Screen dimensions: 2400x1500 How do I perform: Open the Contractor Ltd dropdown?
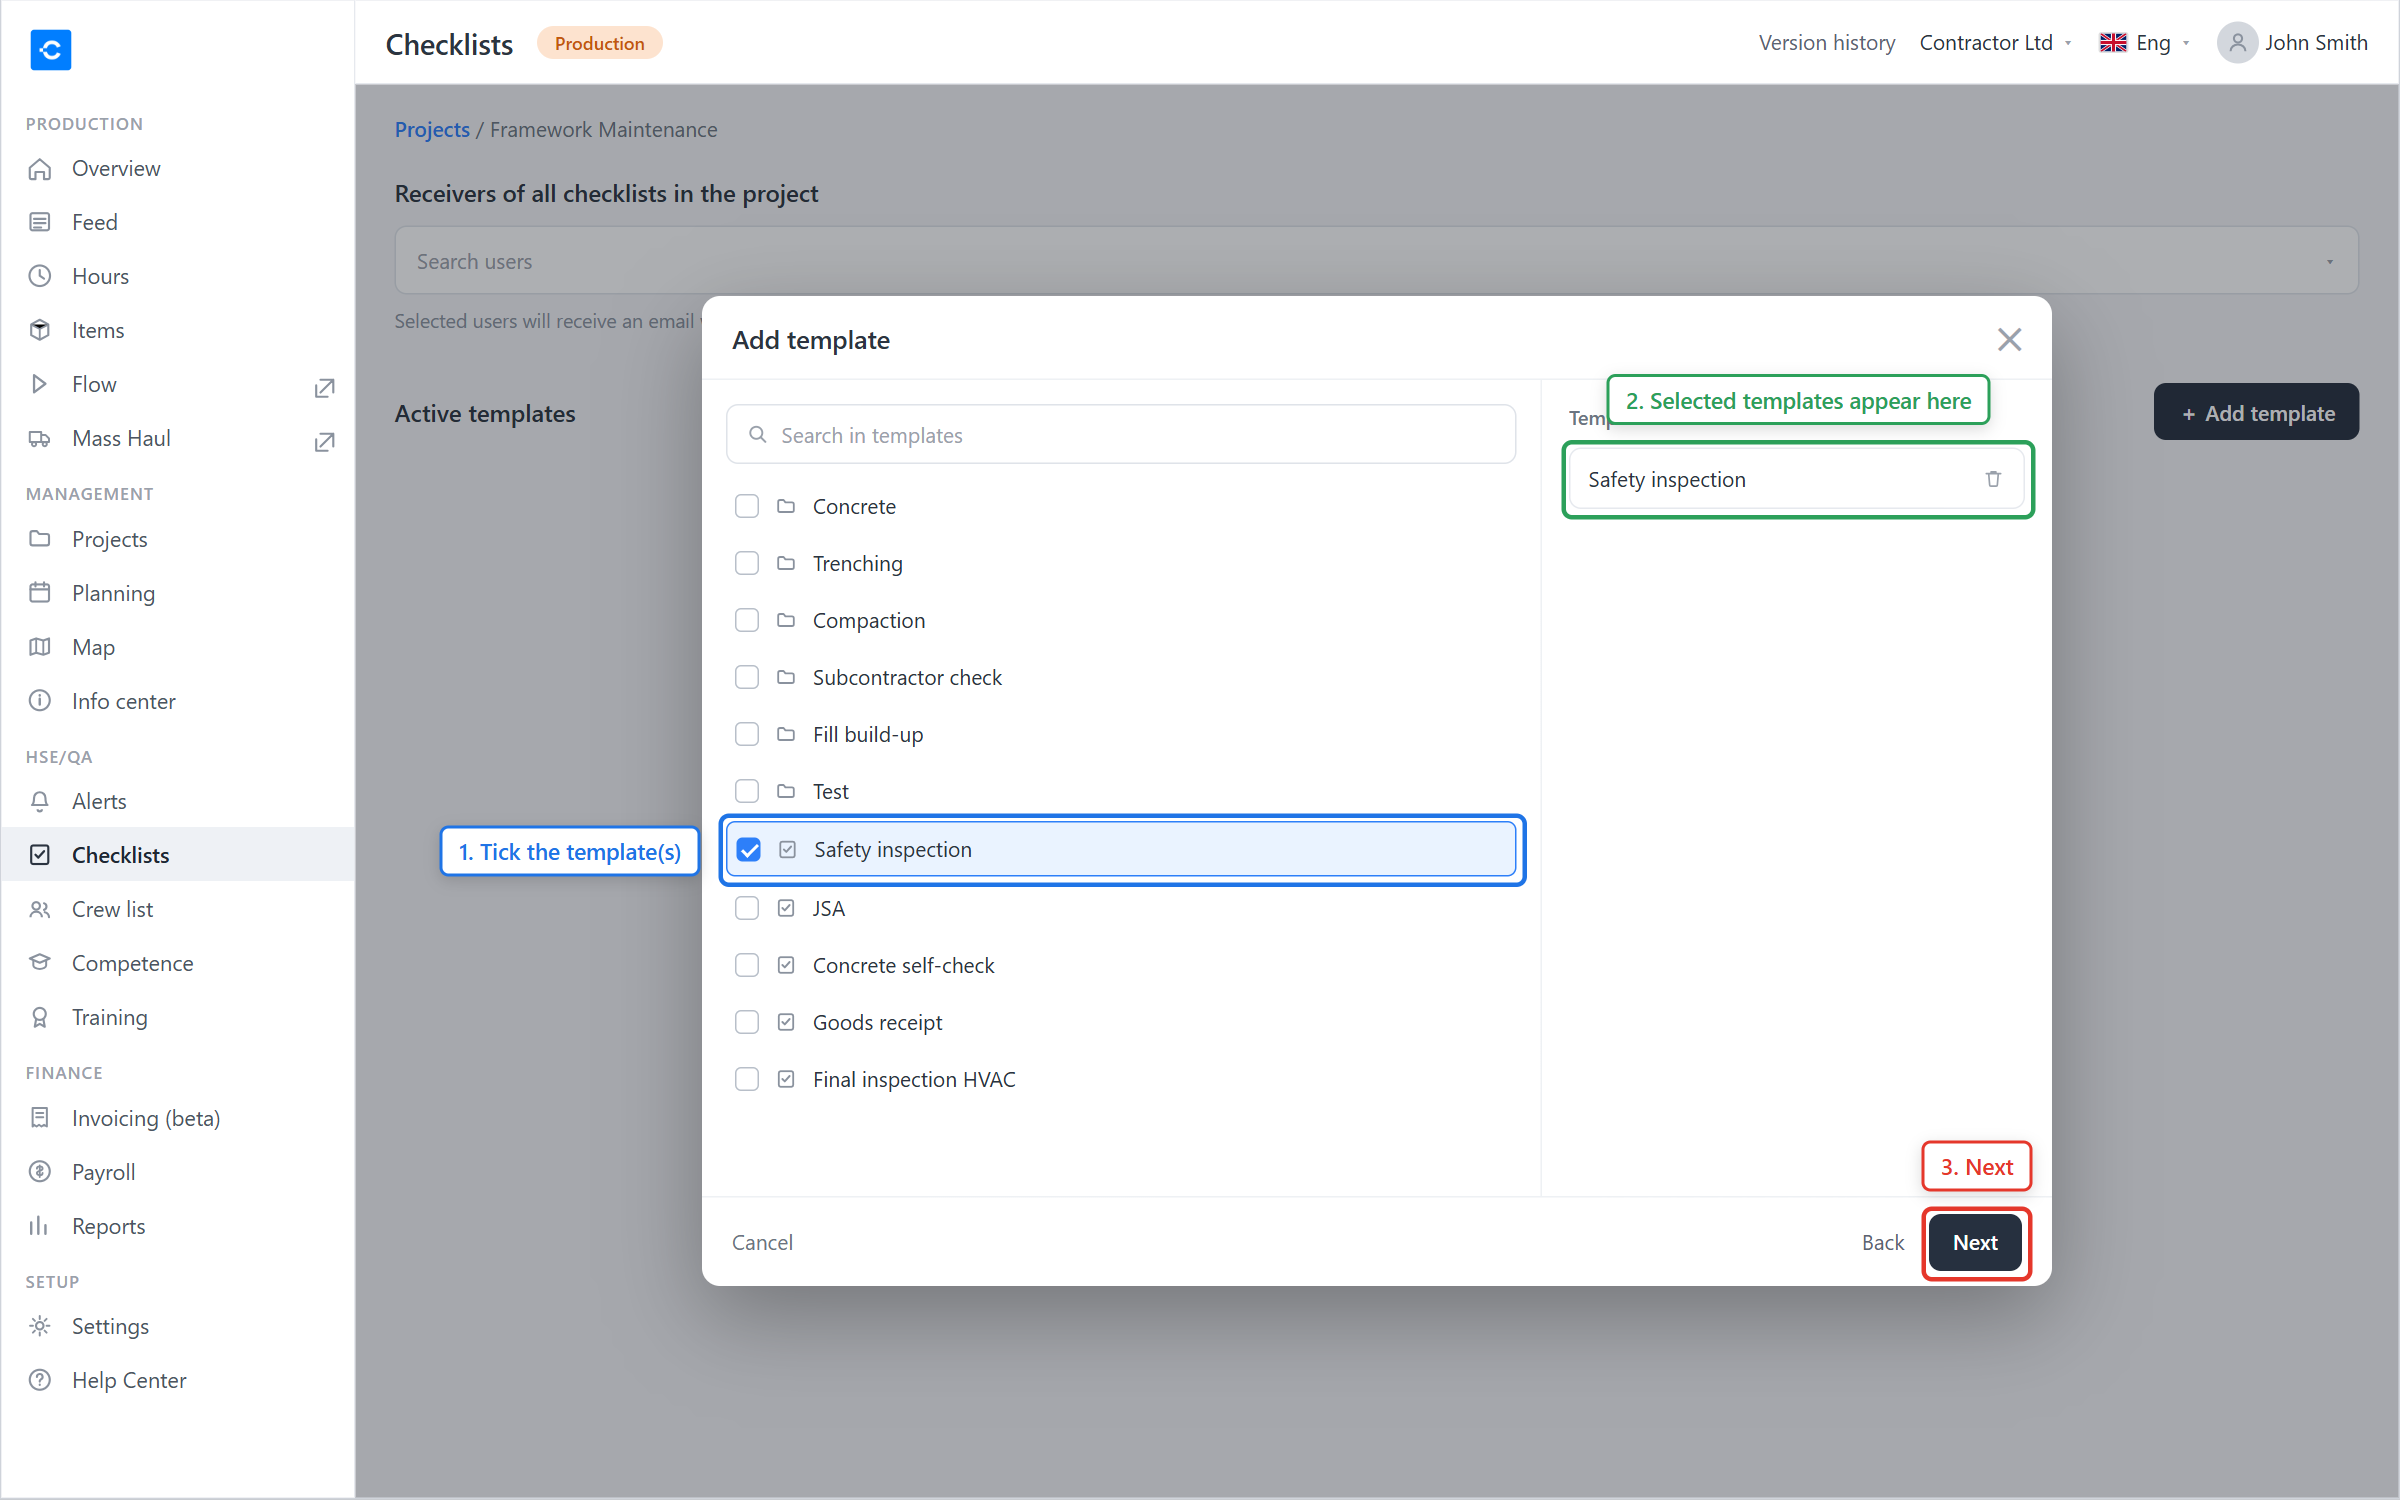pos(1995,43)
